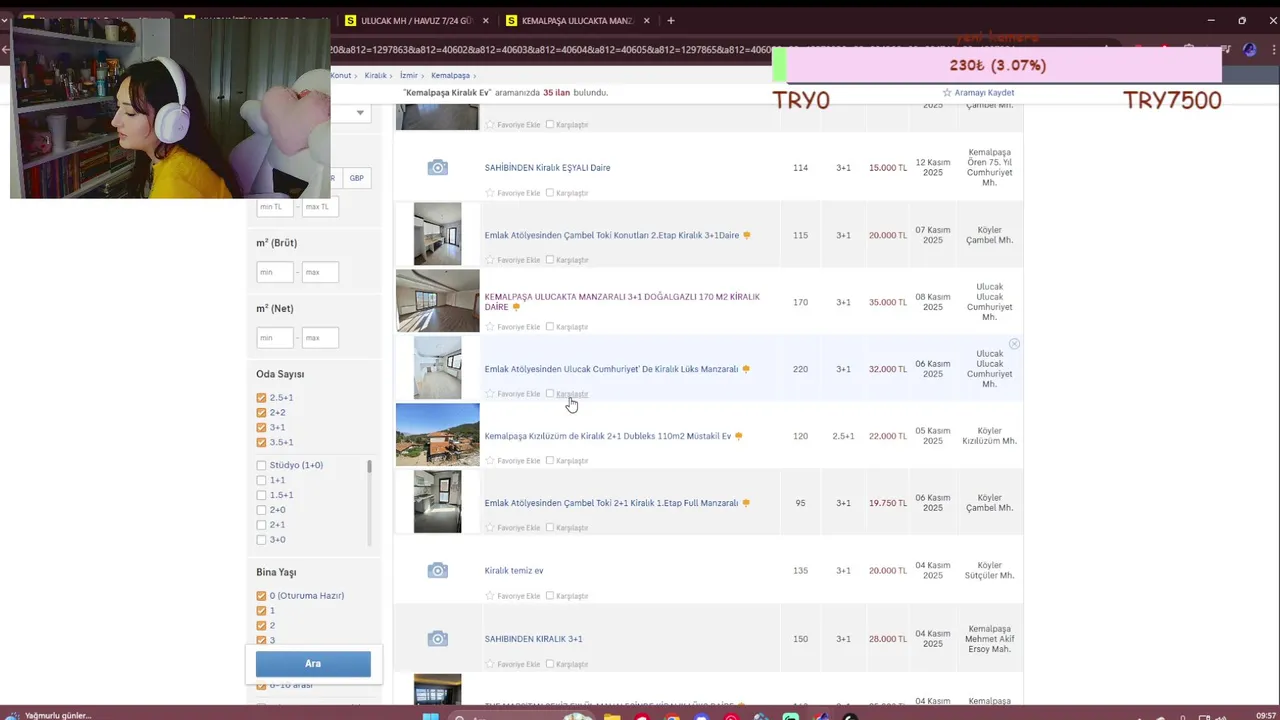Open the Kemalpaşa breadcrumb link
Screen dimensions: 1280x720
point(450,76)
